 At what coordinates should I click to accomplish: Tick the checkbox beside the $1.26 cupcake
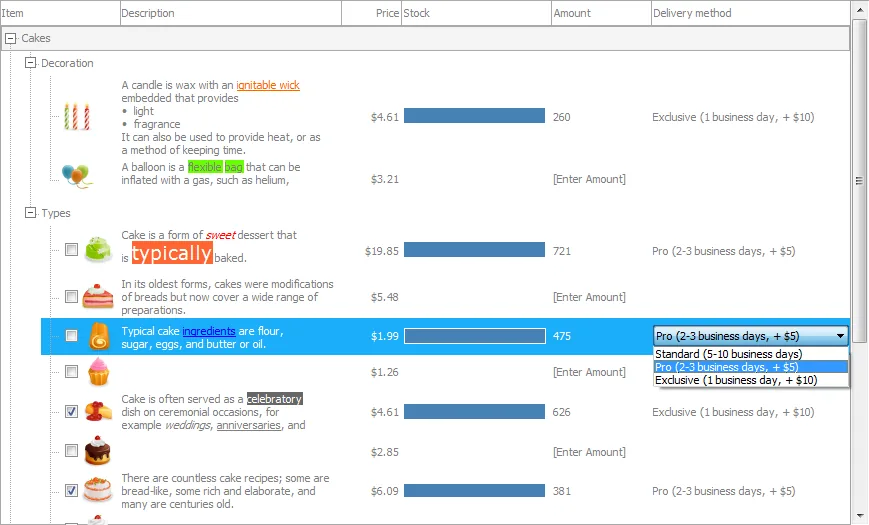pyautogui.click(x=71, y=371)
